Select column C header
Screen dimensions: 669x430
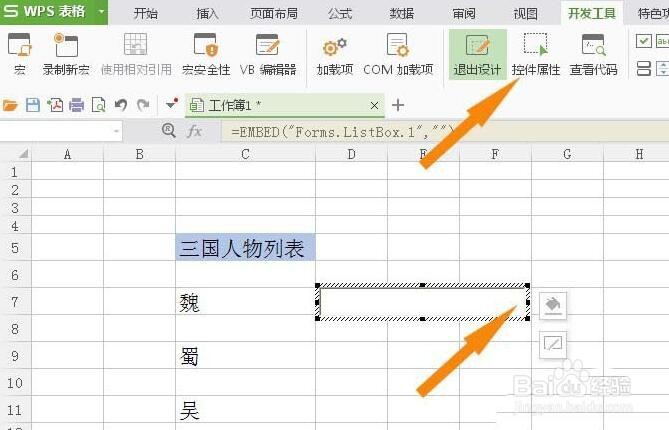(x=245, y=154)
